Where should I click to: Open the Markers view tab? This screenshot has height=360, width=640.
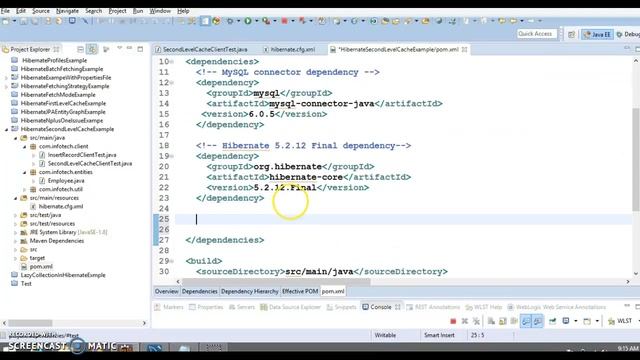169,307
